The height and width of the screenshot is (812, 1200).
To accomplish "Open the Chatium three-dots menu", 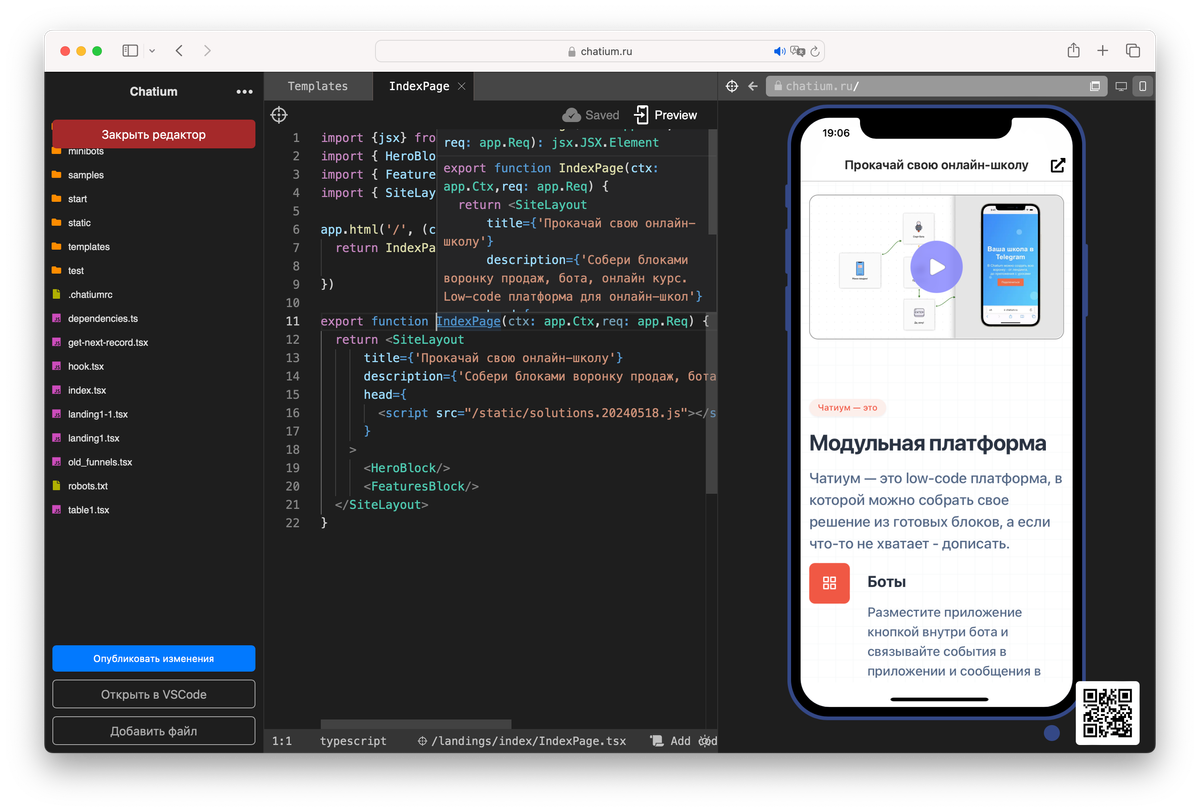I will 245,92.
